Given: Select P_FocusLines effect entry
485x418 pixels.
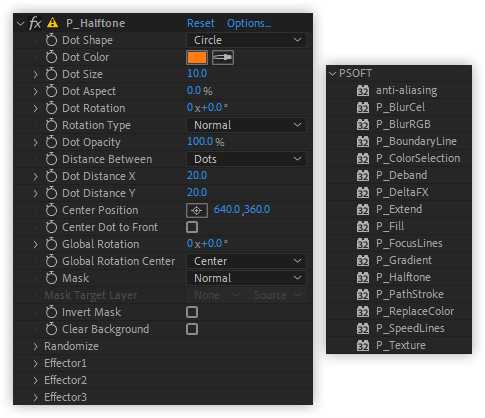Looking at the screenshot, I should coord(409,243).
